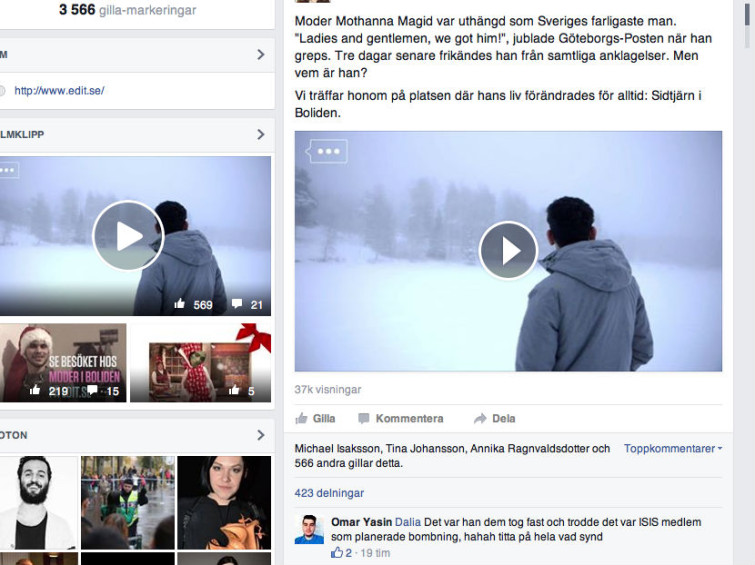Toggle Gilla to like the post
The width and height of the screenshot is (755, 565).
pyautogui.click(x=315, y=418)
